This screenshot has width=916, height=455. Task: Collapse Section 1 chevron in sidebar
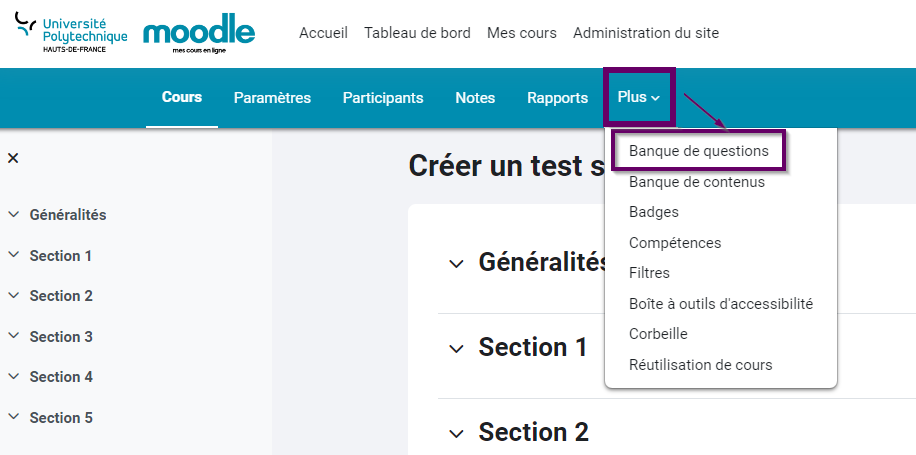pos(13,255)
